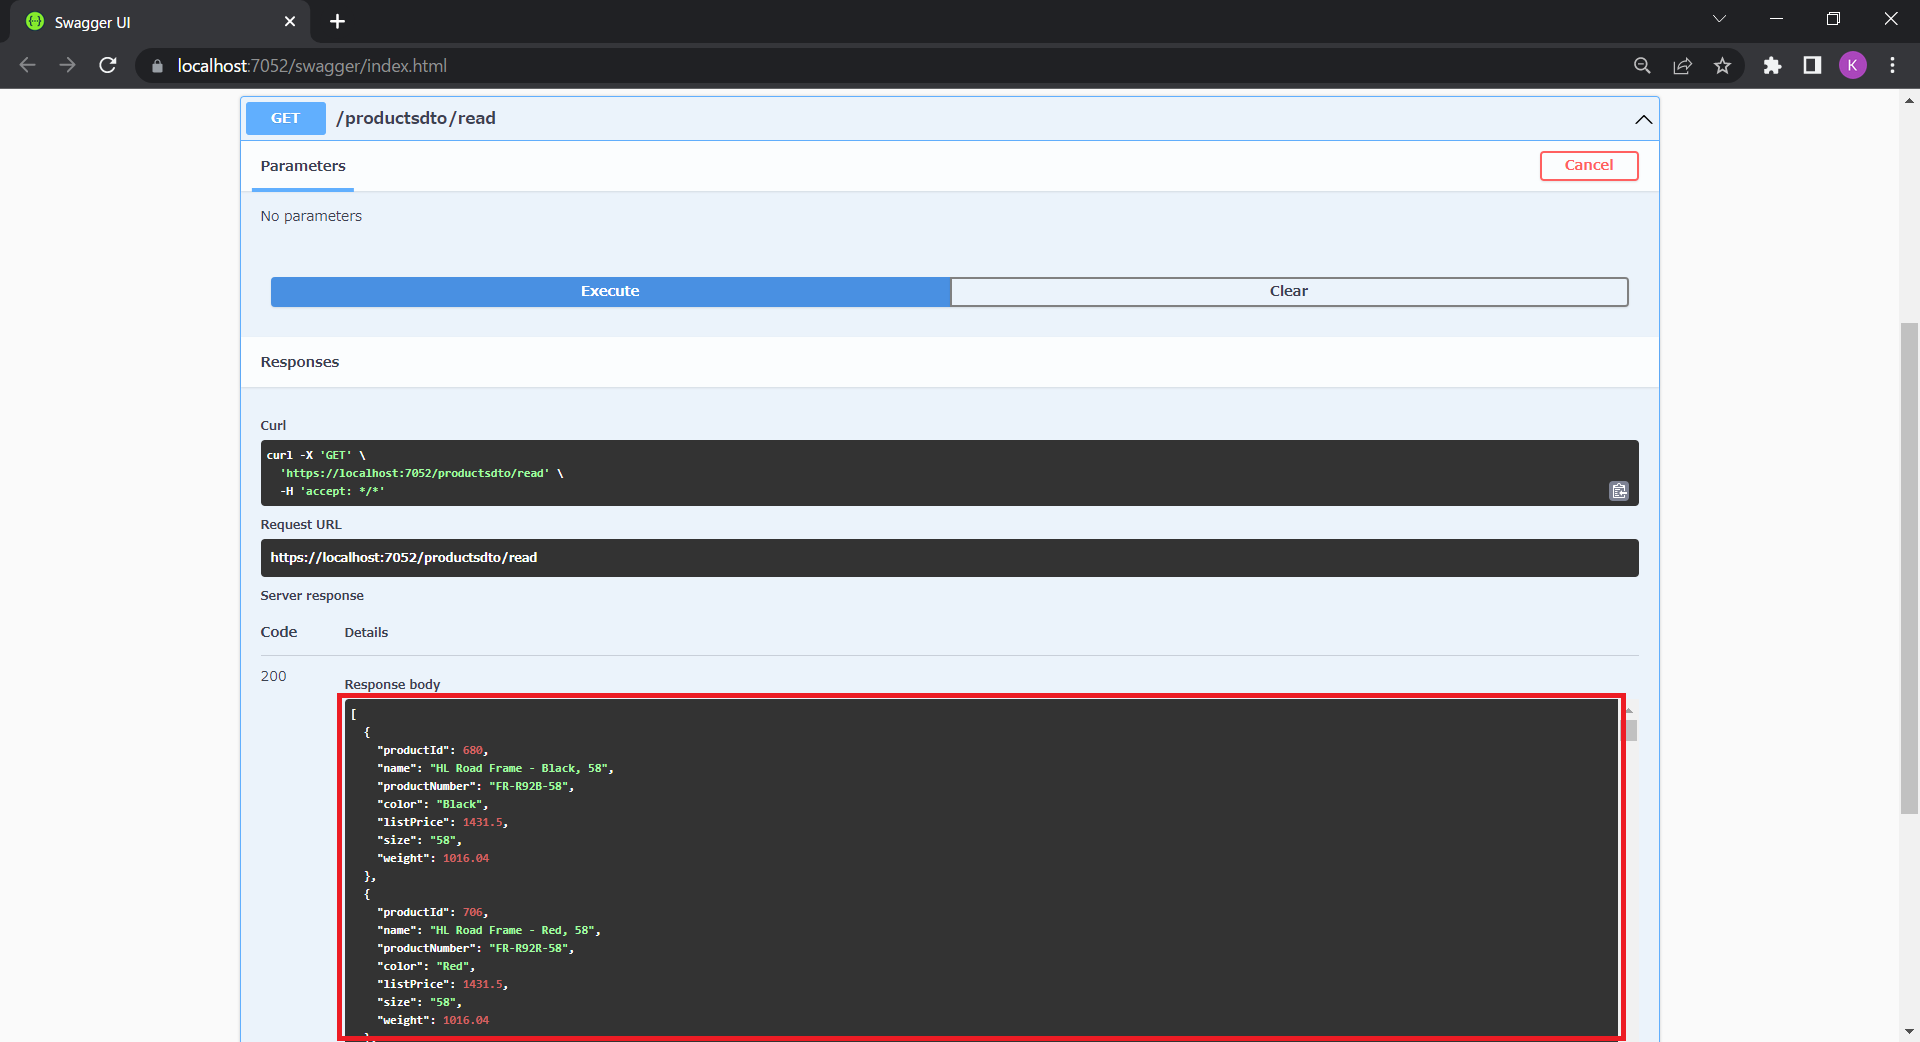Toggle the browser side panel
The height and width of the screenshot is (1042, 1920).
[1812, 66]
